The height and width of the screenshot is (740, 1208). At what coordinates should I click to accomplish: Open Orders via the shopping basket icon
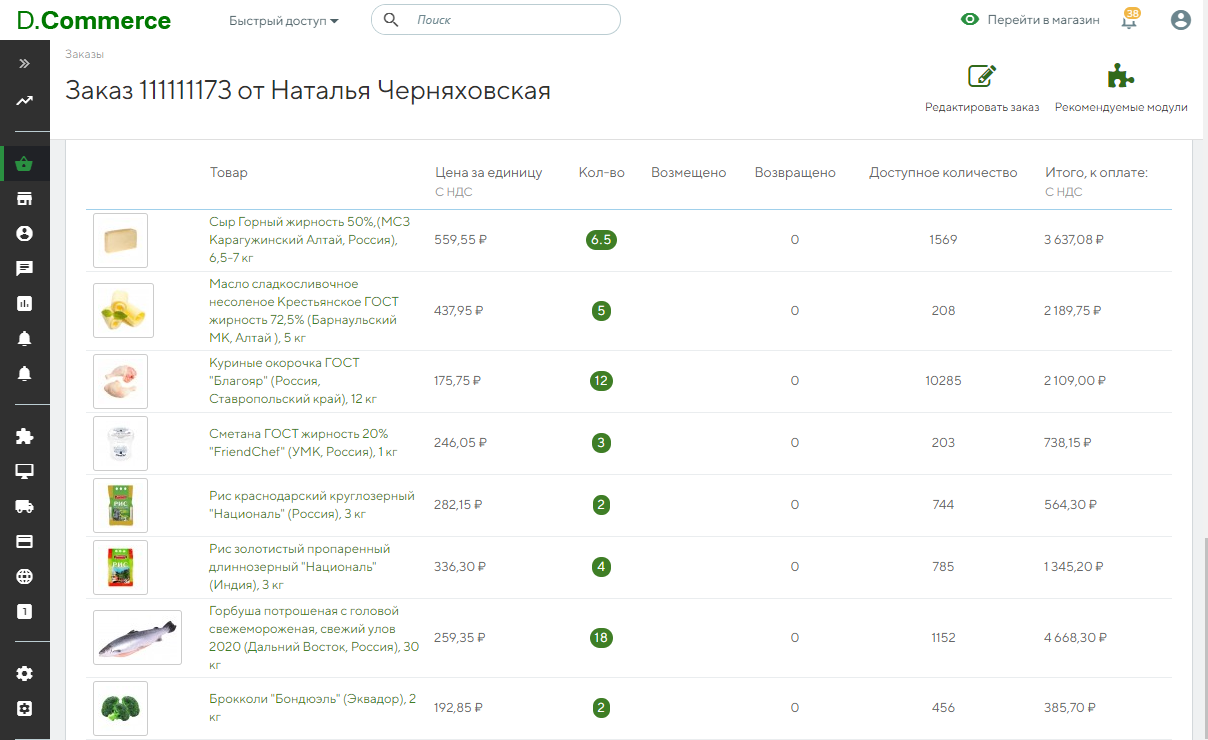coord(25,165)
